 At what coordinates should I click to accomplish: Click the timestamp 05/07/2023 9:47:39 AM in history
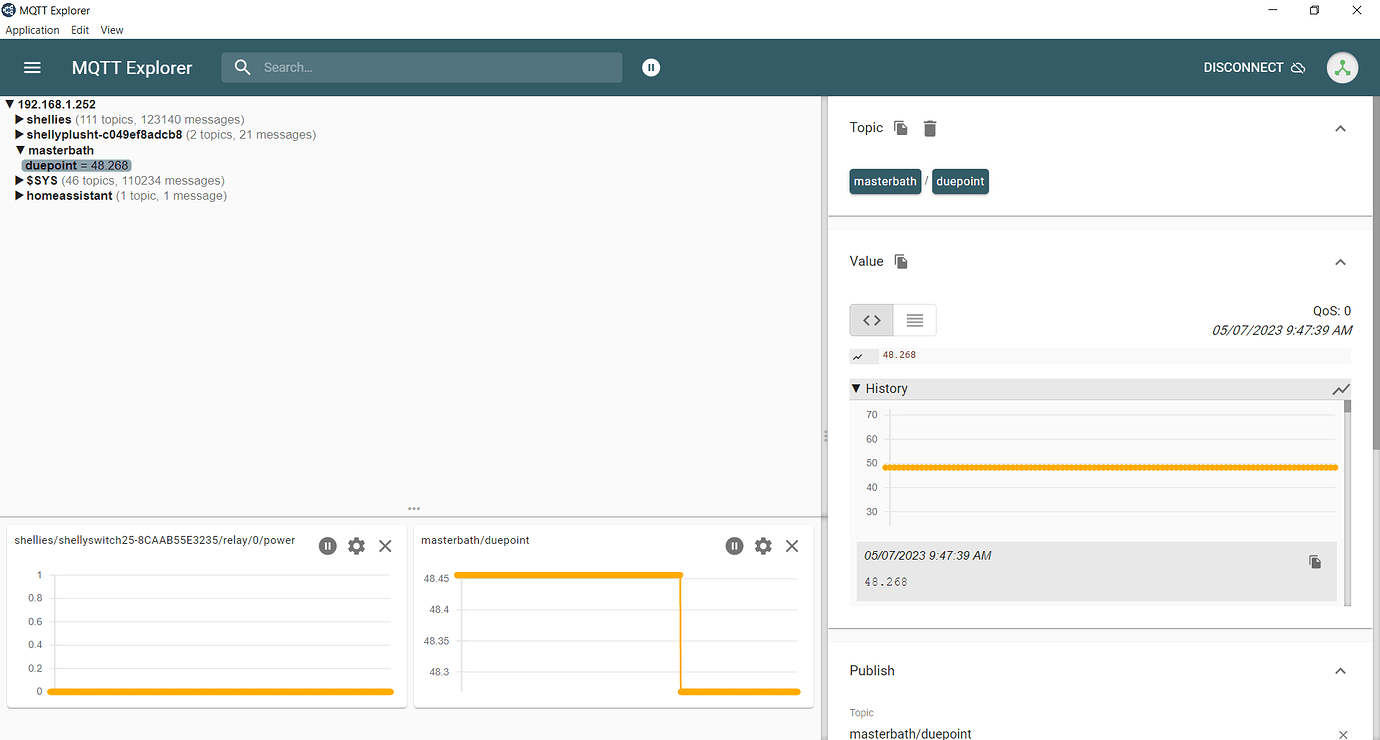tap(928, 556)
